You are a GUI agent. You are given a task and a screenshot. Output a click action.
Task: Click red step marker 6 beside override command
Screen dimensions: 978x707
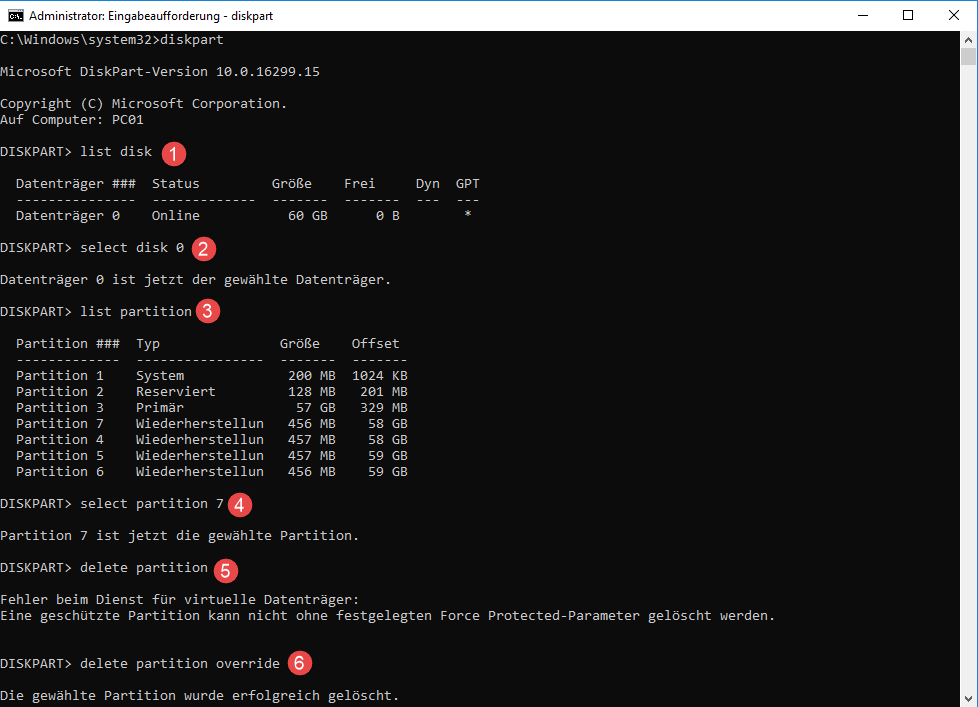coord(298,663)
